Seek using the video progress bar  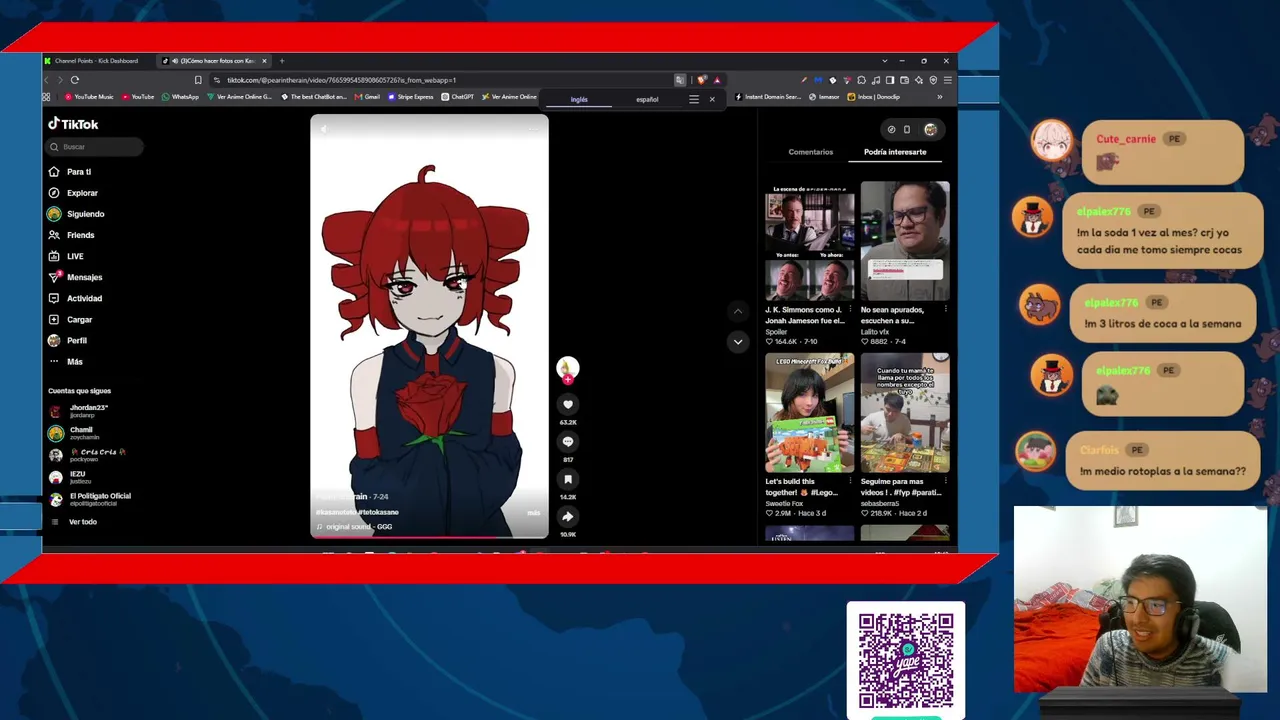click(x=429, y=537)
